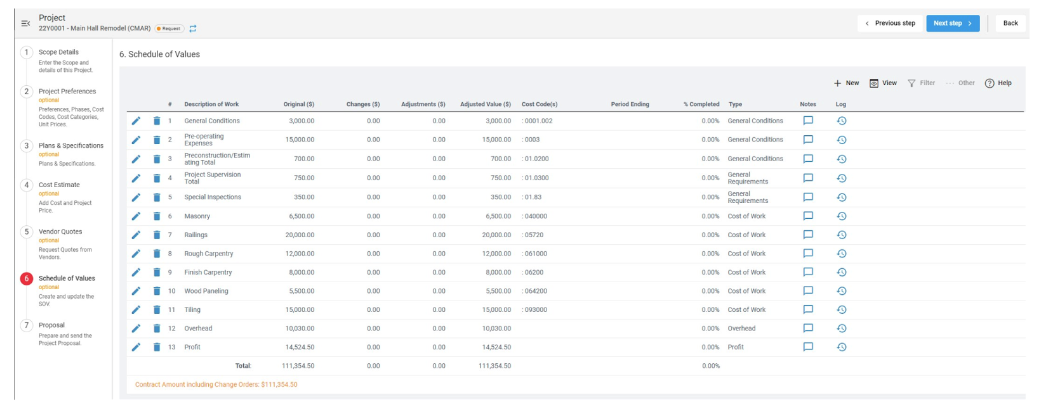Go to step 3 Plans & Specifications
1038x412 pixels.
(x=71, y=146)
